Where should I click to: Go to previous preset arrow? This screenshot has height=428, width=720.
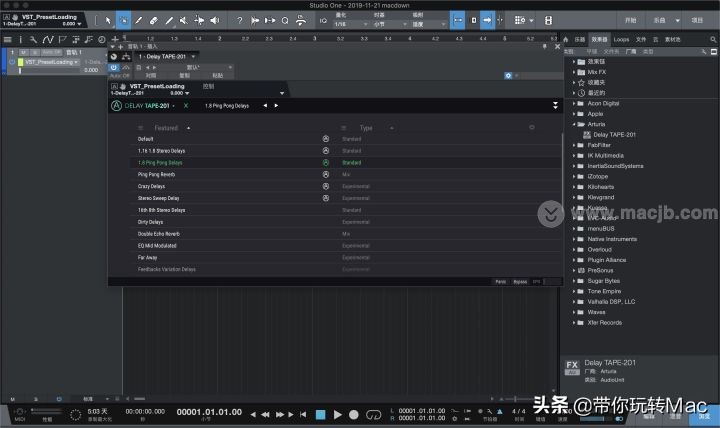pos(265,105)
